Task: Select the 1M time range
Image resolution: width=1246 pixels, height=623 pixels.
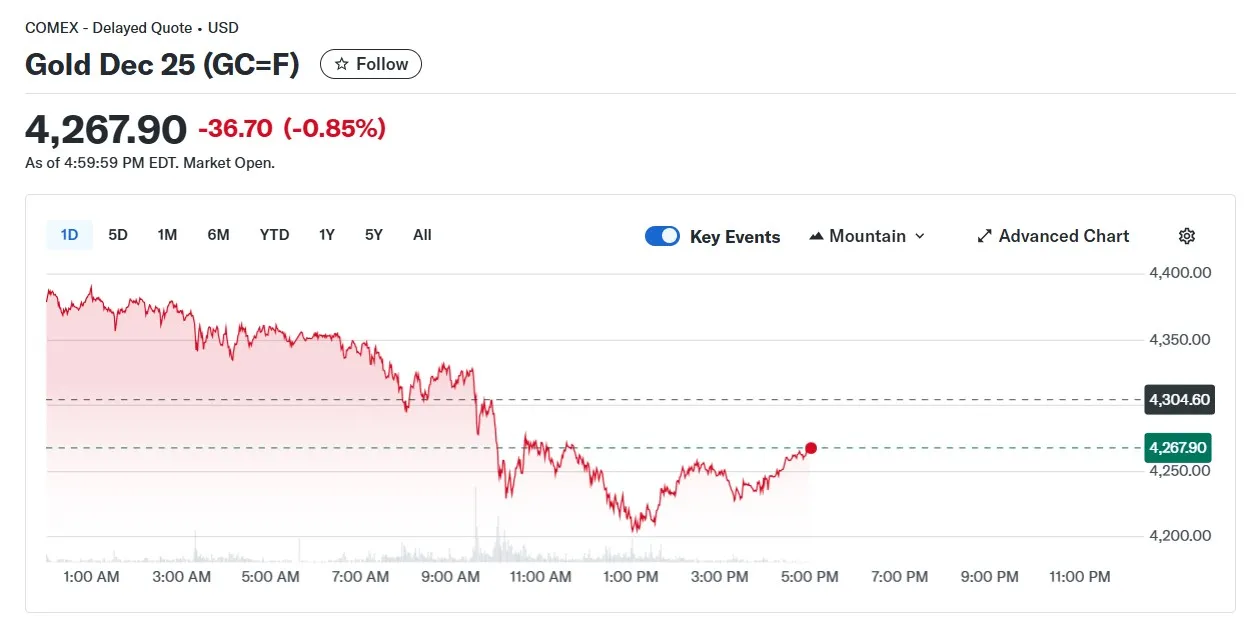Action: click(167, 235)
